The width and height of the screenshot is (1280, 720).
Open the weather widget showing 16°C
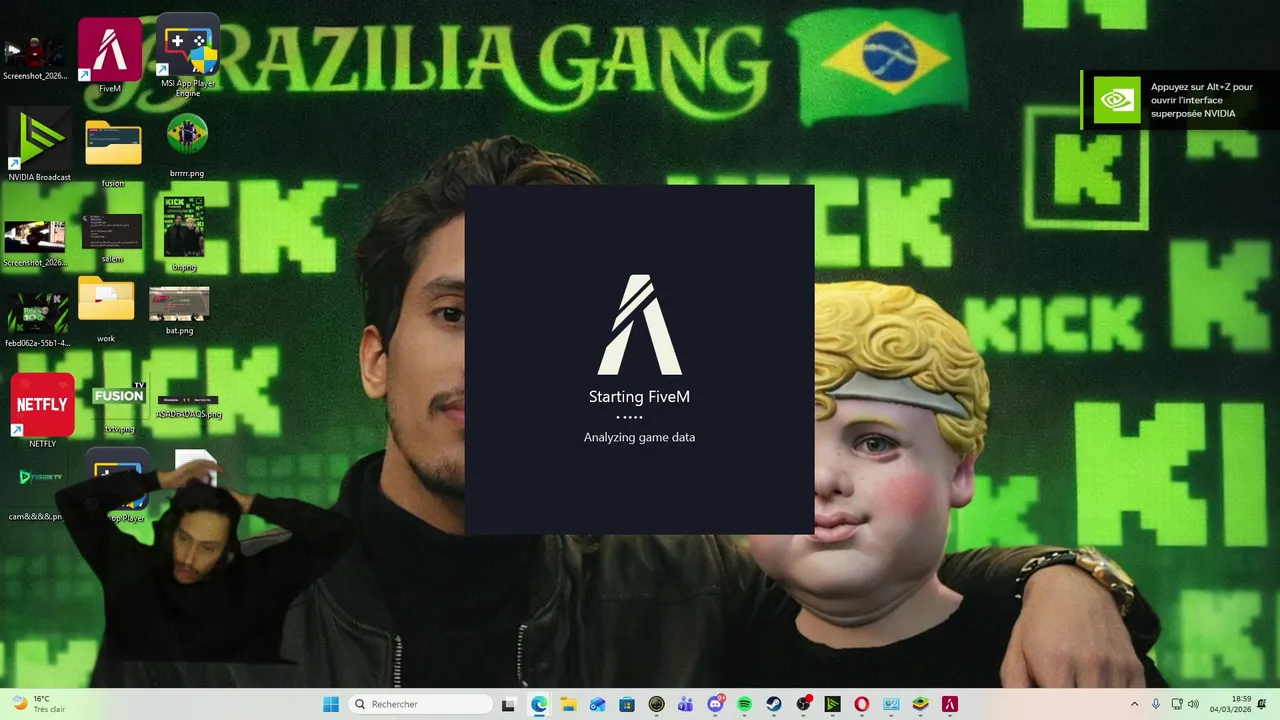point(38,704)
